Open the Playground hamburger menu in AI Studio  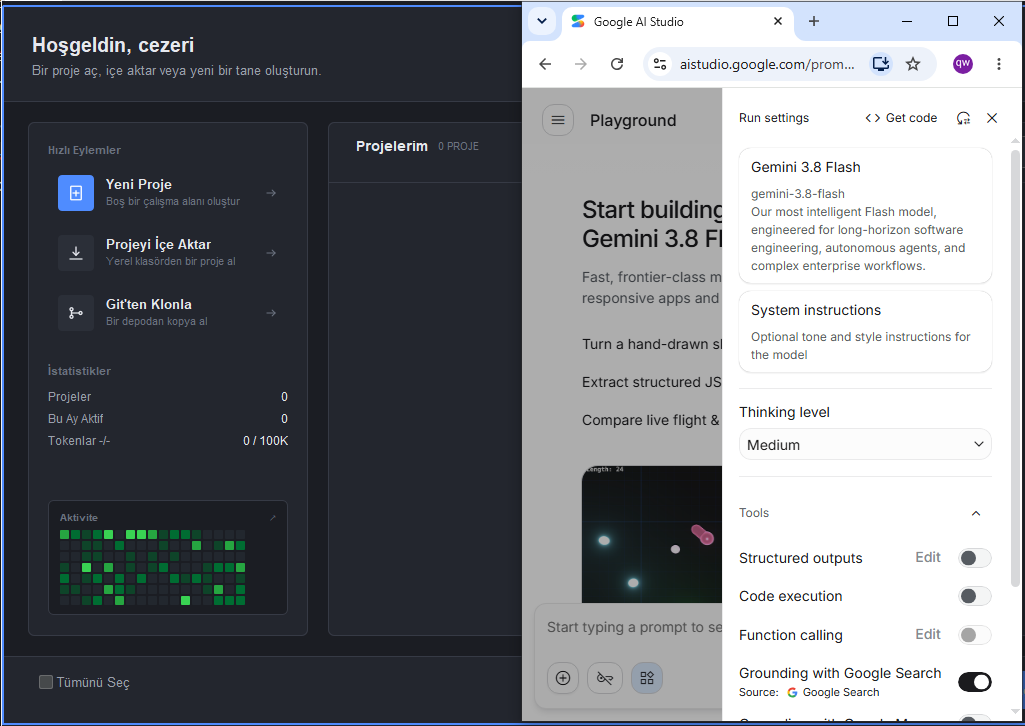(x=558, y=120)
